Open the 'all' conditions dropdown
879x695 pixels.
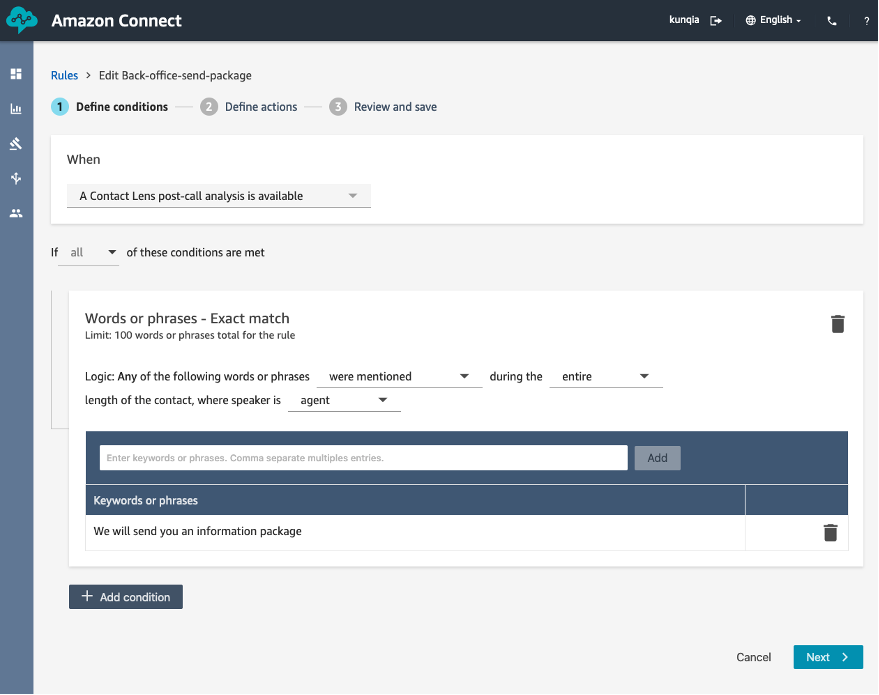coord(89,253)
